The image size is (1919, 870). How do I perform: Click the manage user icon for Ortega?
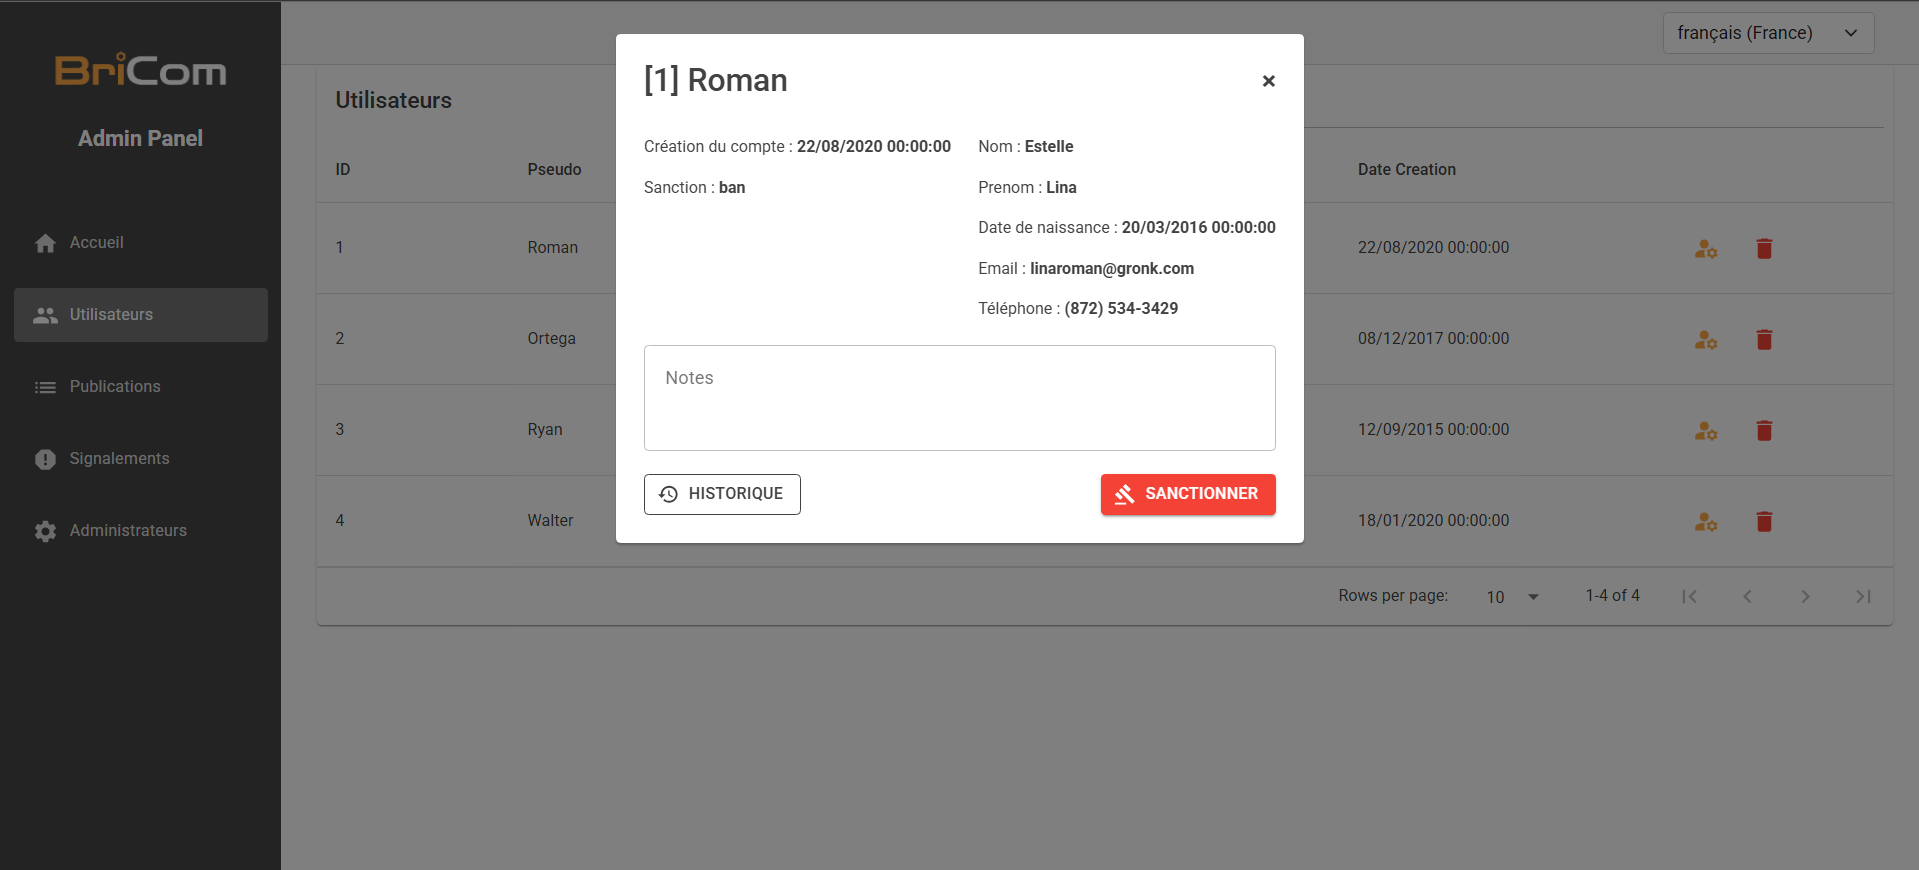coord(1705,340)
